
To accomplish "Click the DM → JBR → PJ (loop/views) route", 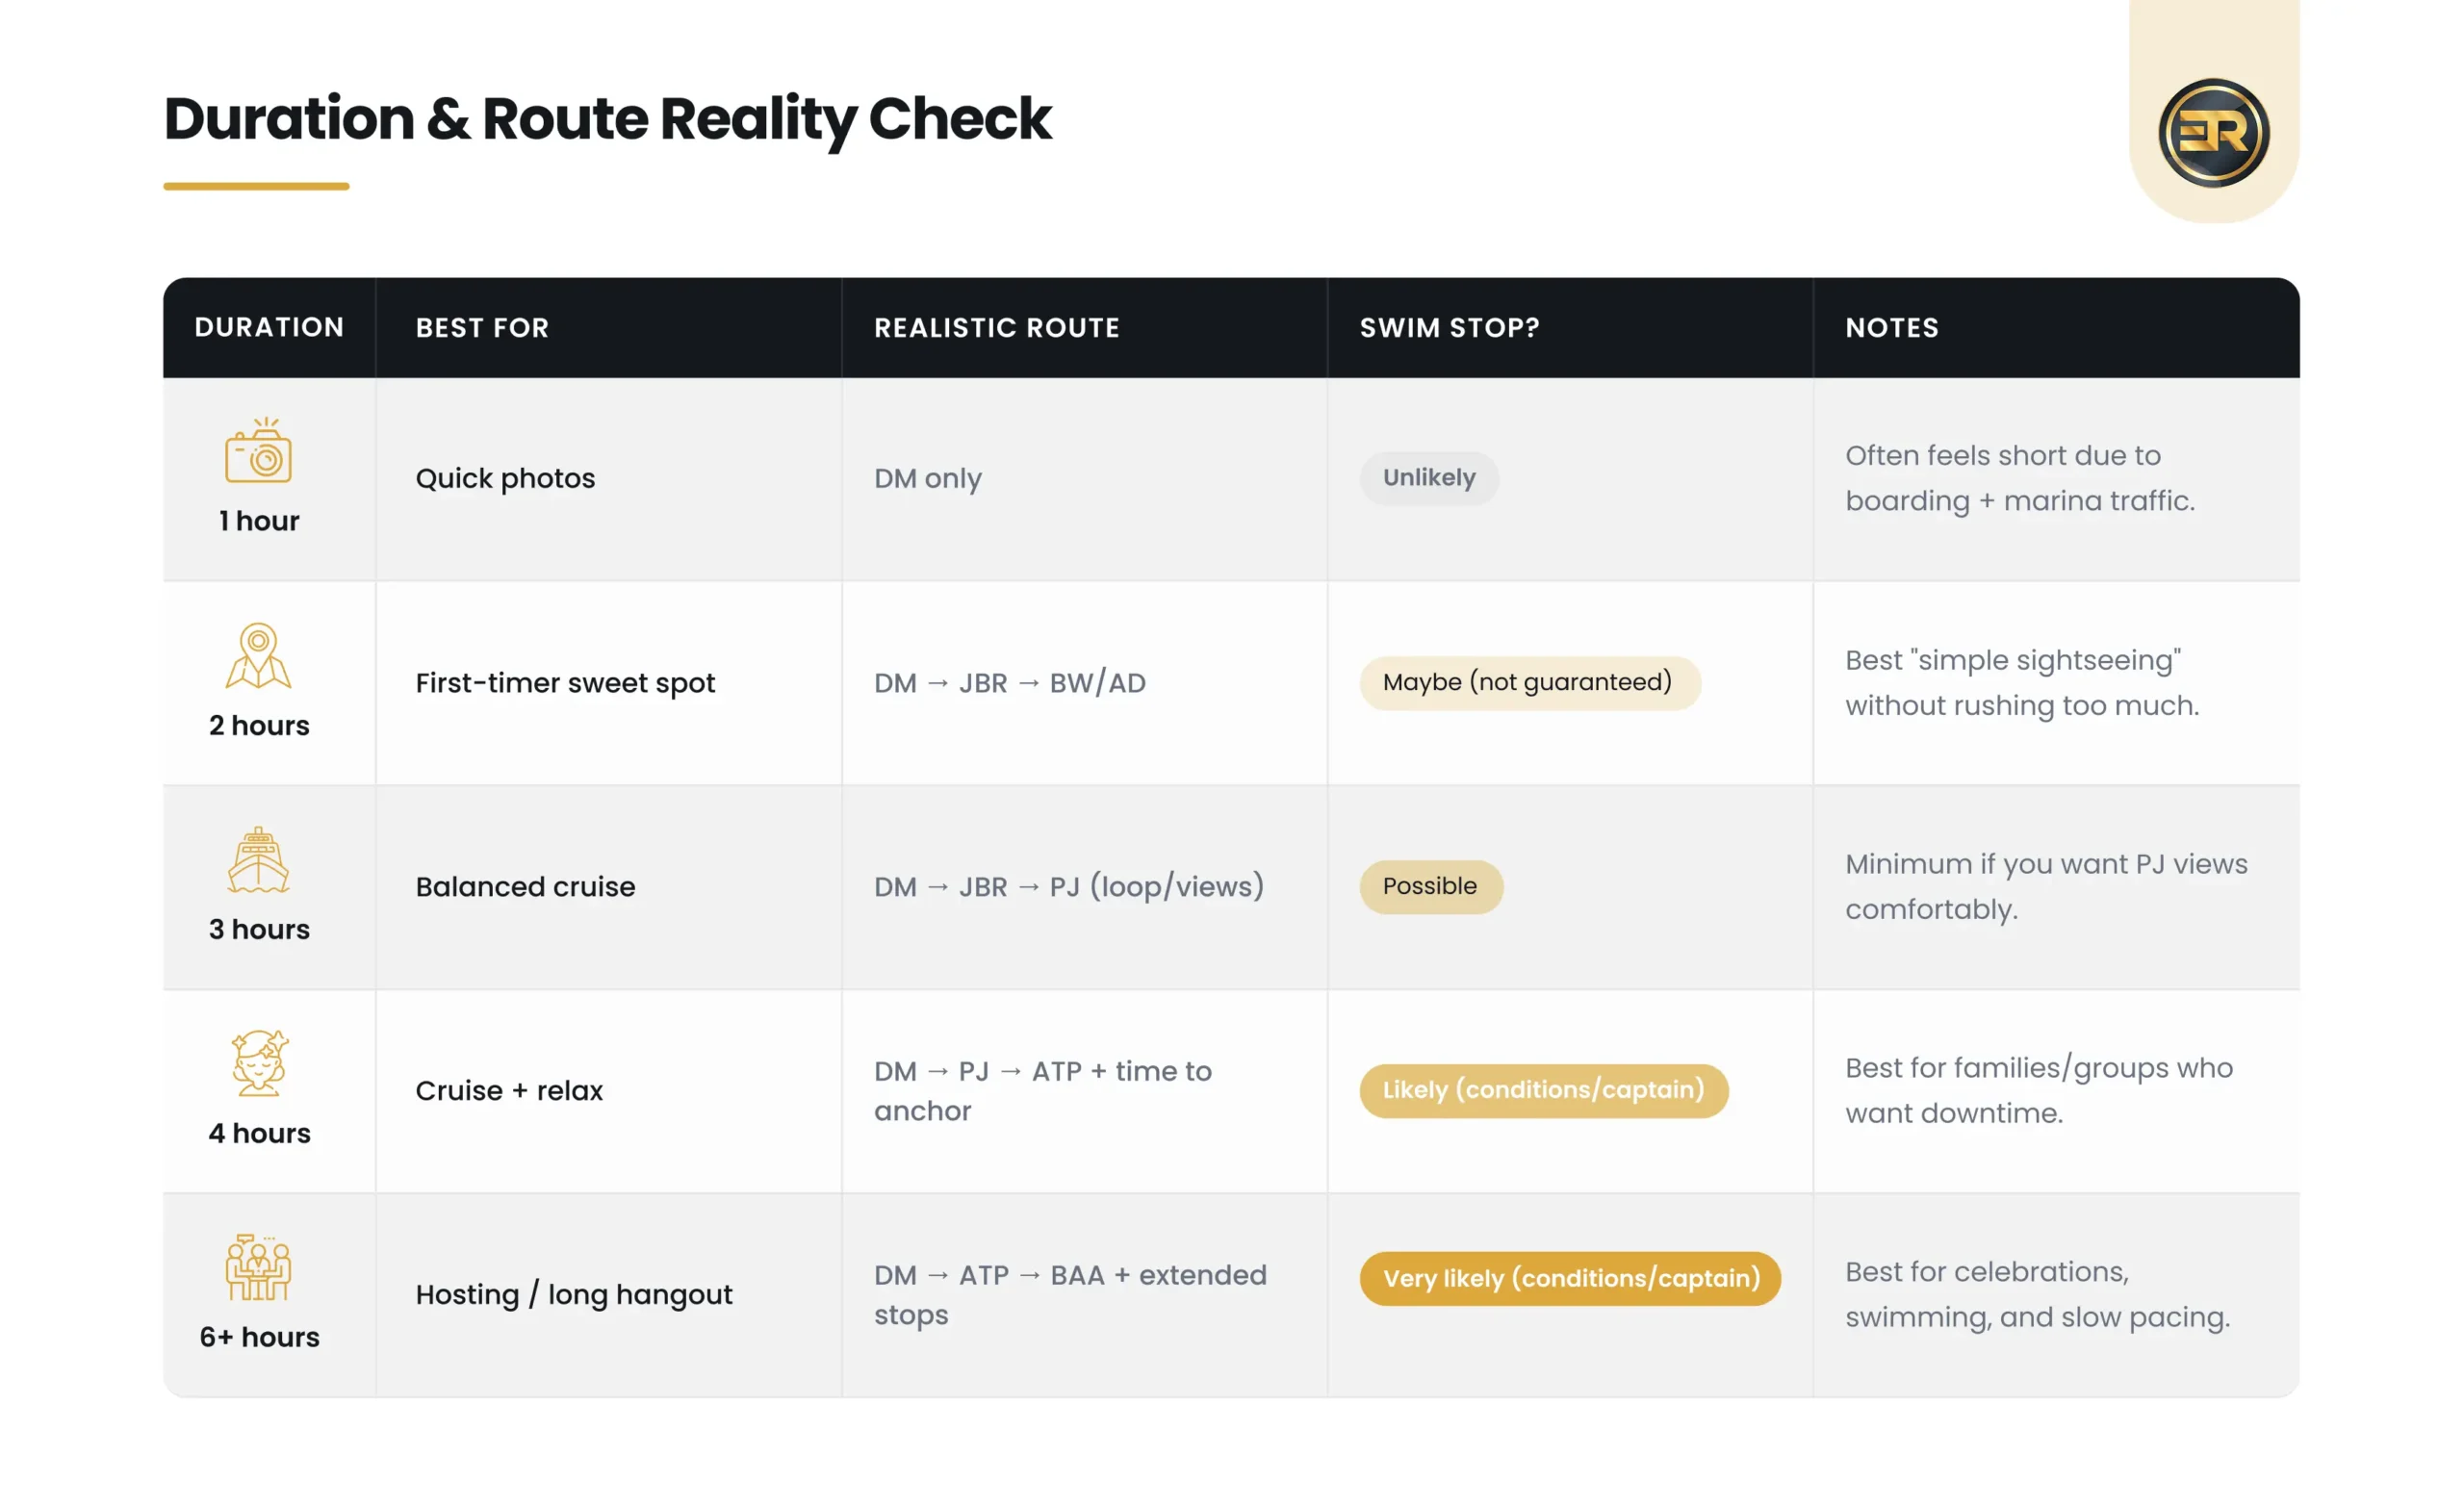I will click(x=1069, y=887).
